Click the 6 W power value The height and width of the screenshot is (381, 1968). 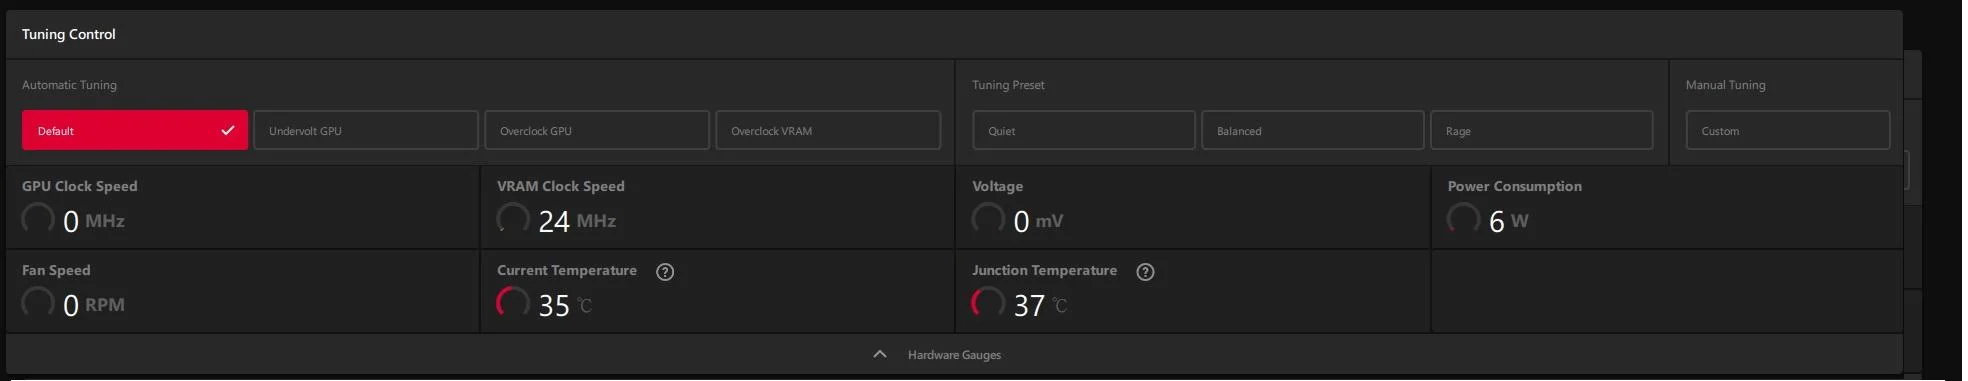point(1509,221)
